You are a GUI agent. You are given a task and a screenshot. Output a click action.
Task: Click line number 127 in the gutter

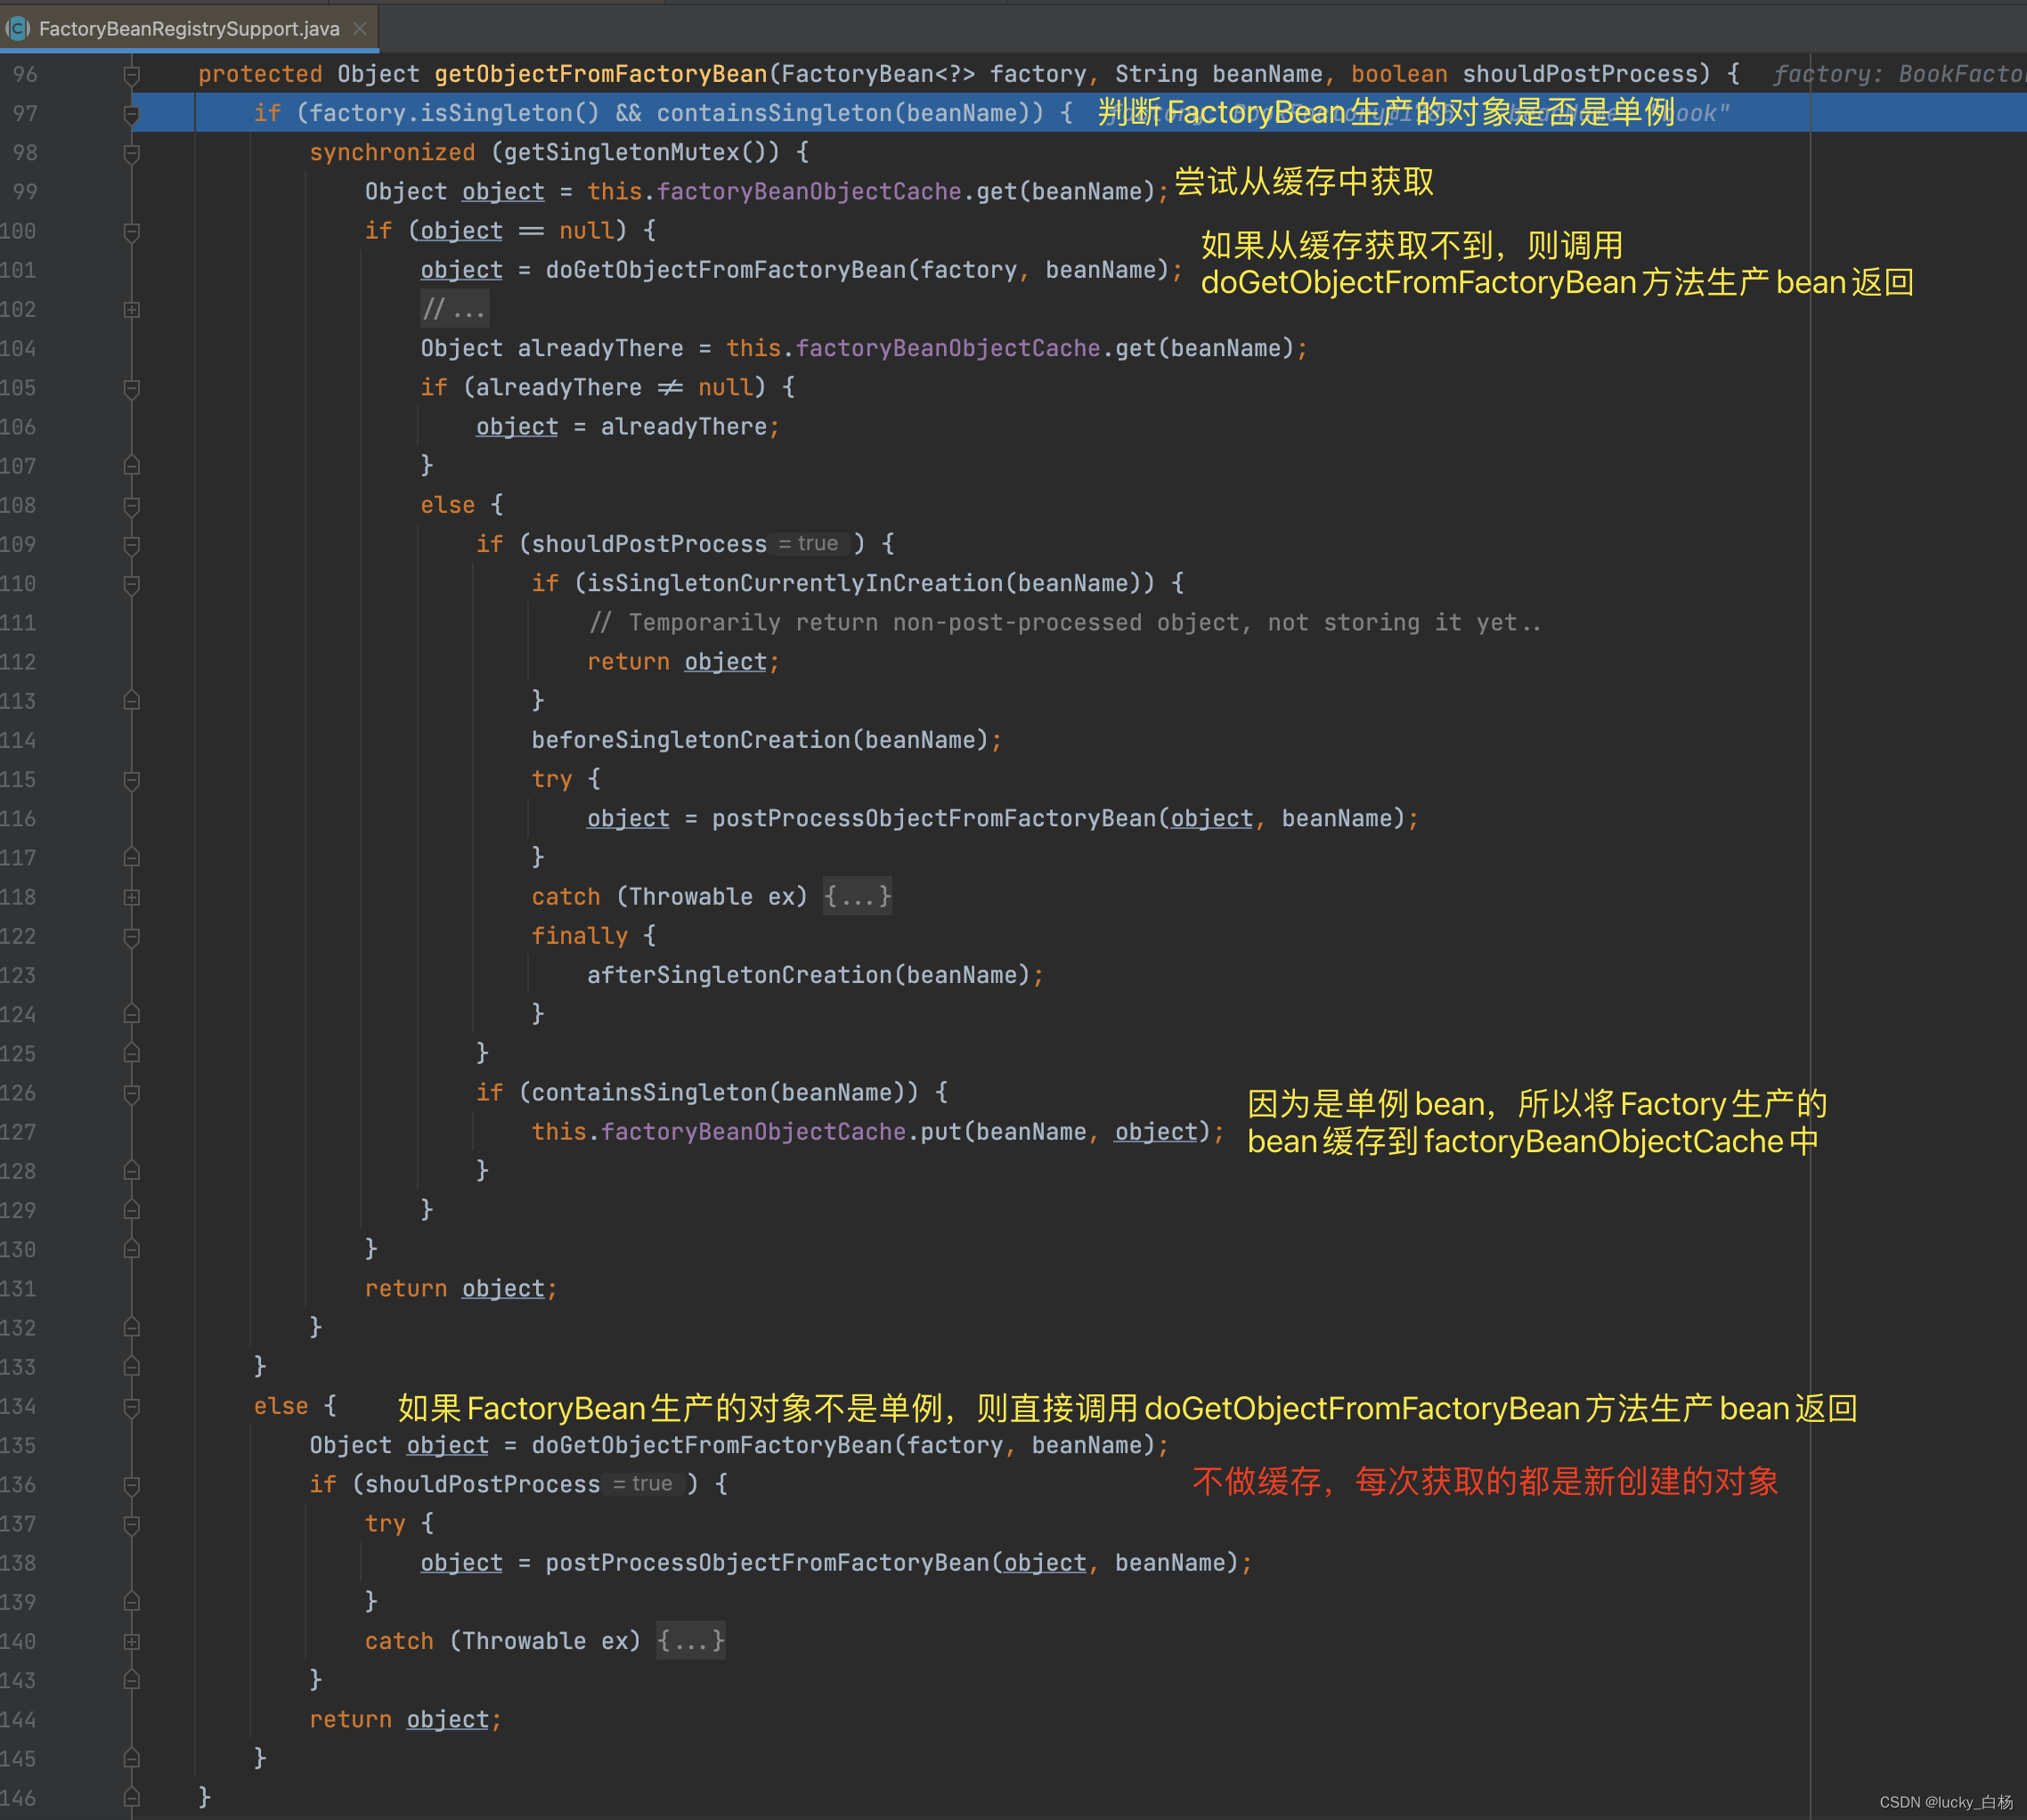19,1132
